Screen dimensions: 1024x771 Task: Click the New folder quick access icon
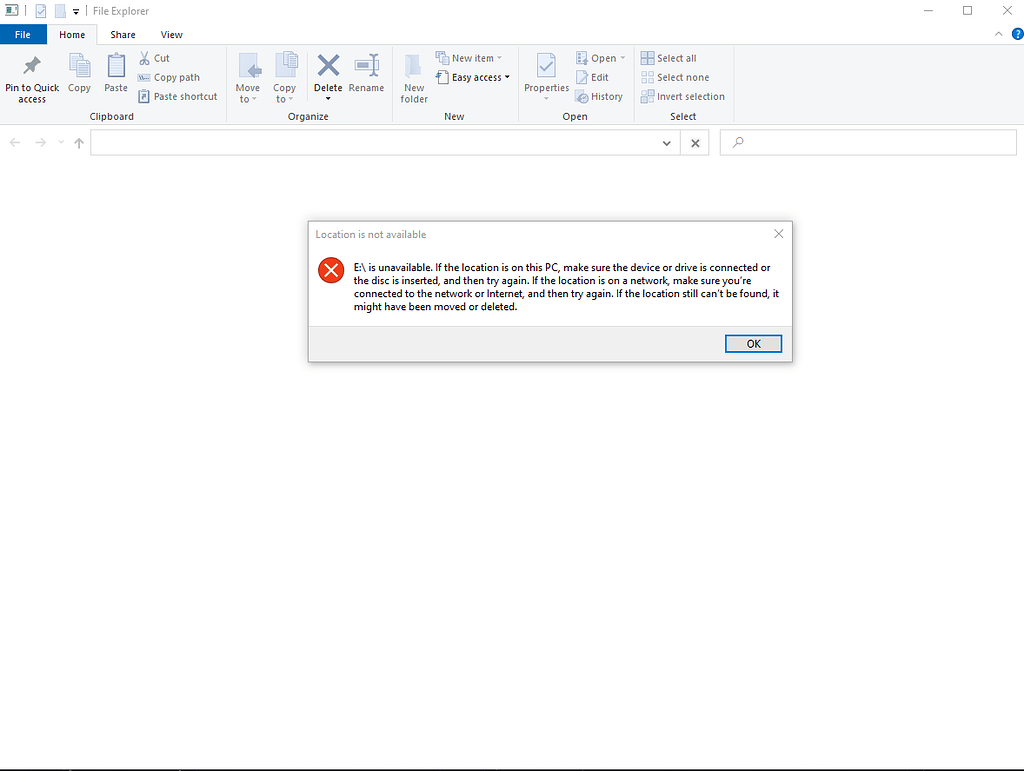tap(60, 11)
